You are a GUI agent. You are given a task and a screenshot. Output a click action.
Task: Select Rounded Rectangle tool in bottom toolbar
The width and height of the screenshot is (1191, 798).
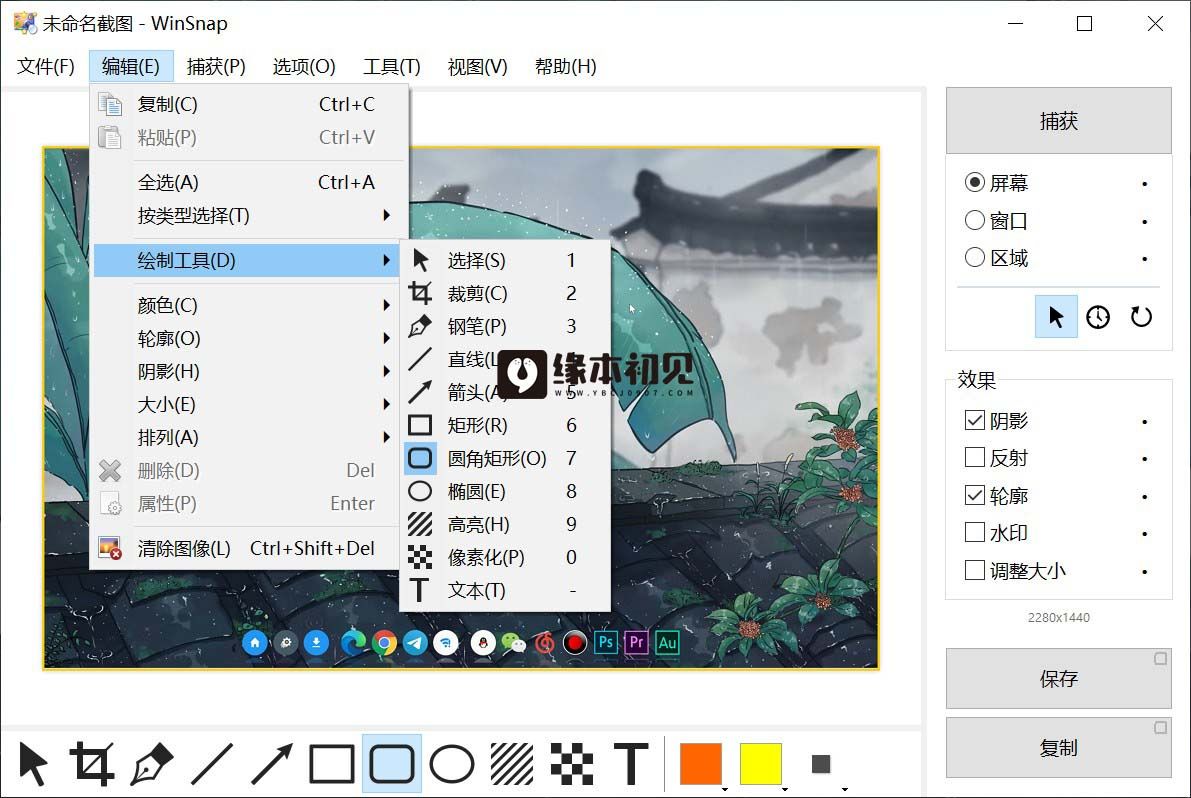click(392, 764)
